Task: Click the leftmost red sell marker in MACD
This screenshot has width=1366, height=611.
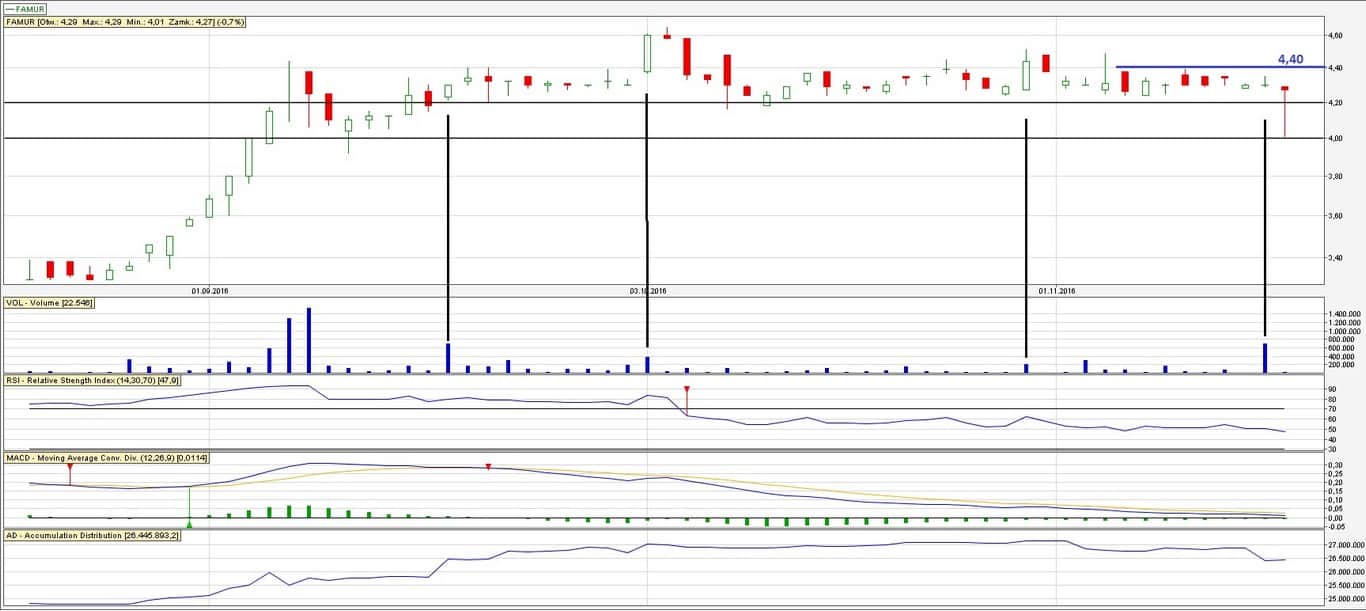Action: pyautogui.click(x=70, y=468)
